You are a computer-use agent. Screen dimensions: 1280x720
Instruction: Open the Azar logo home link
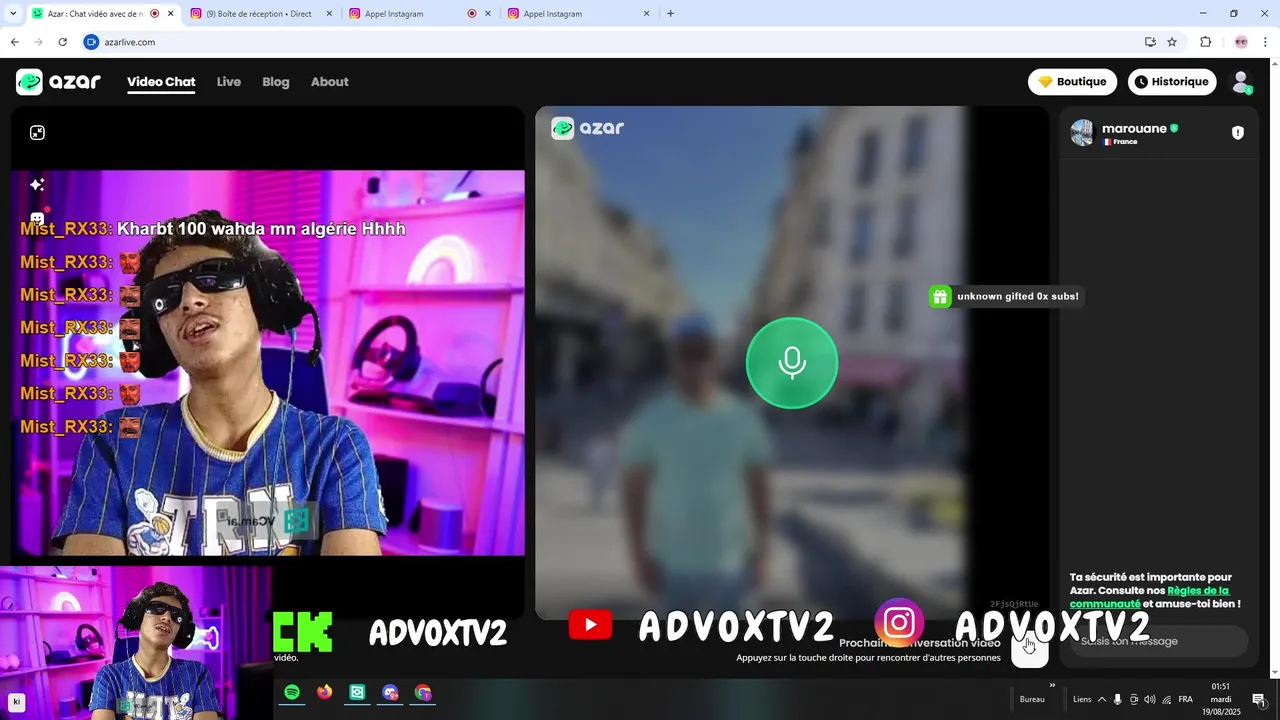[58, 82]
